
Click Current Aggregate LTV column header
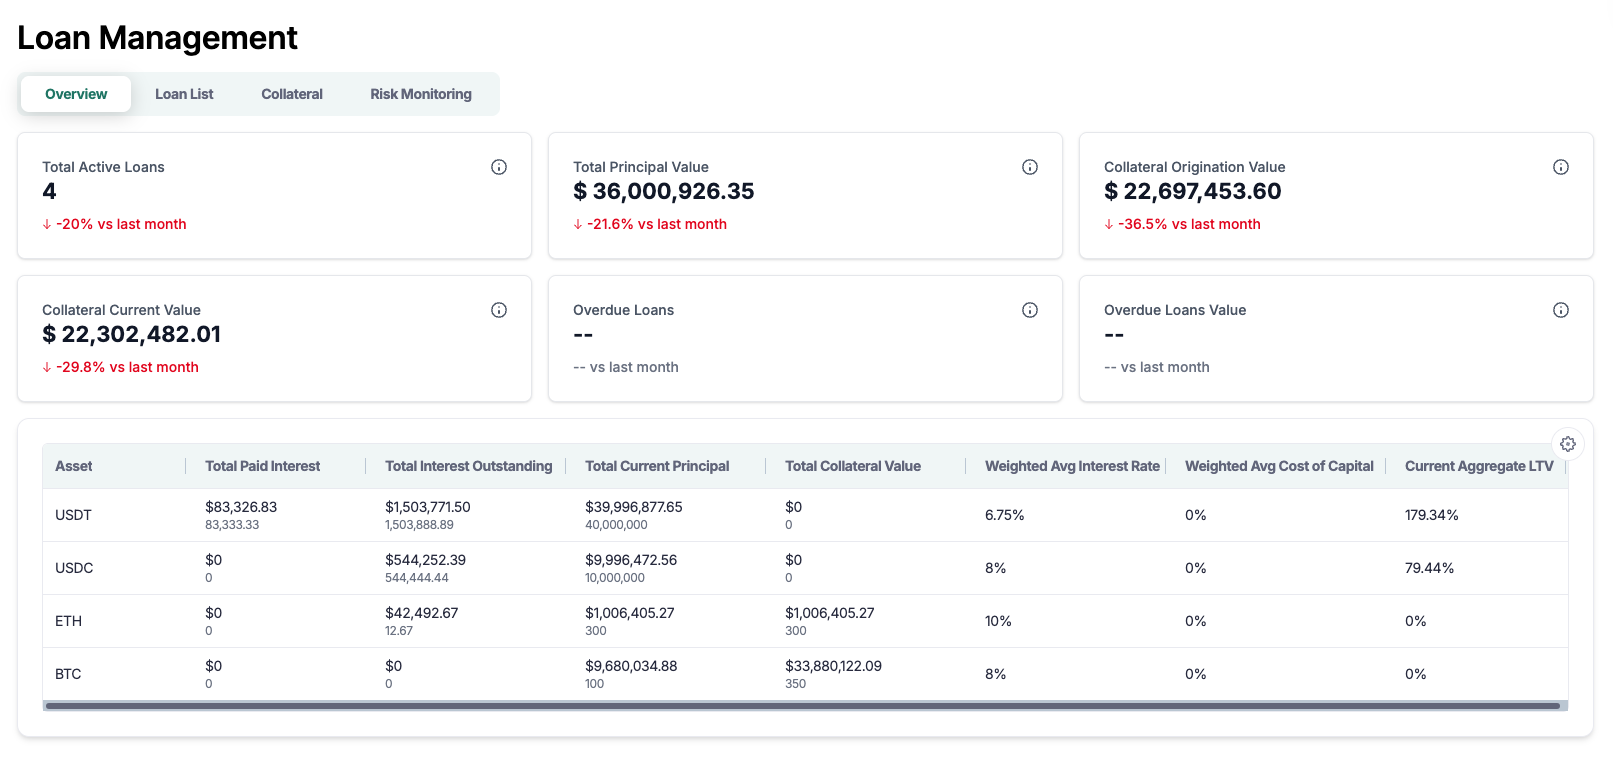click(1479, 466)
